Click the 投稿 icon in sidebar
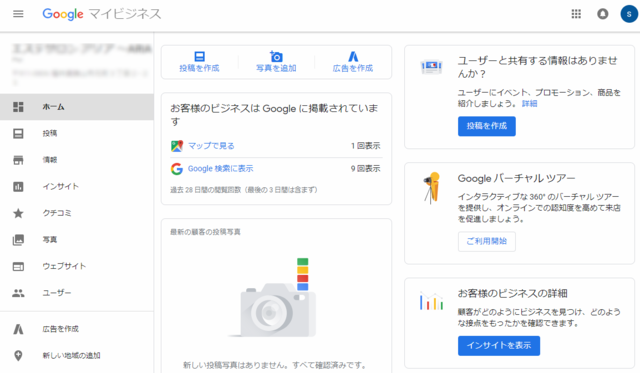 [18, 133]
